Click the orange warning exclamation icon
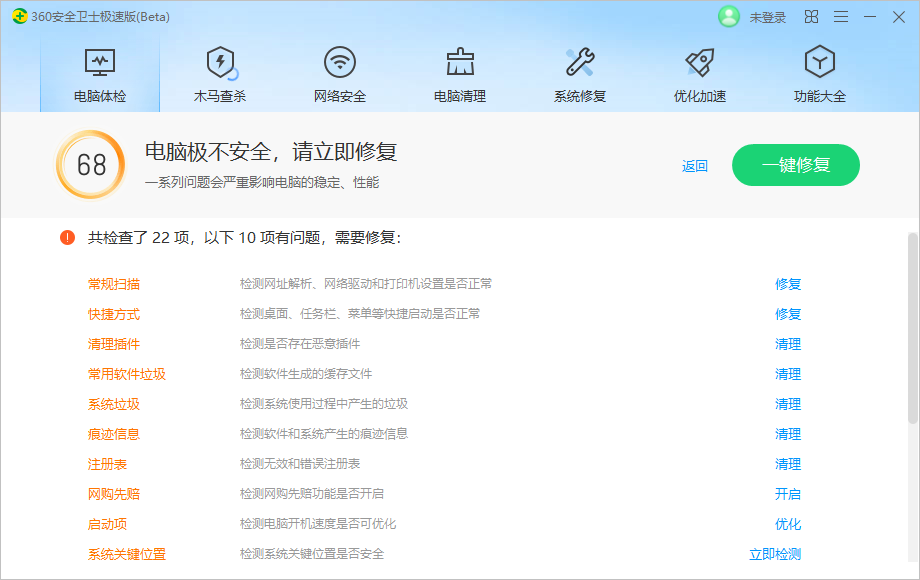 coord(67,238)
